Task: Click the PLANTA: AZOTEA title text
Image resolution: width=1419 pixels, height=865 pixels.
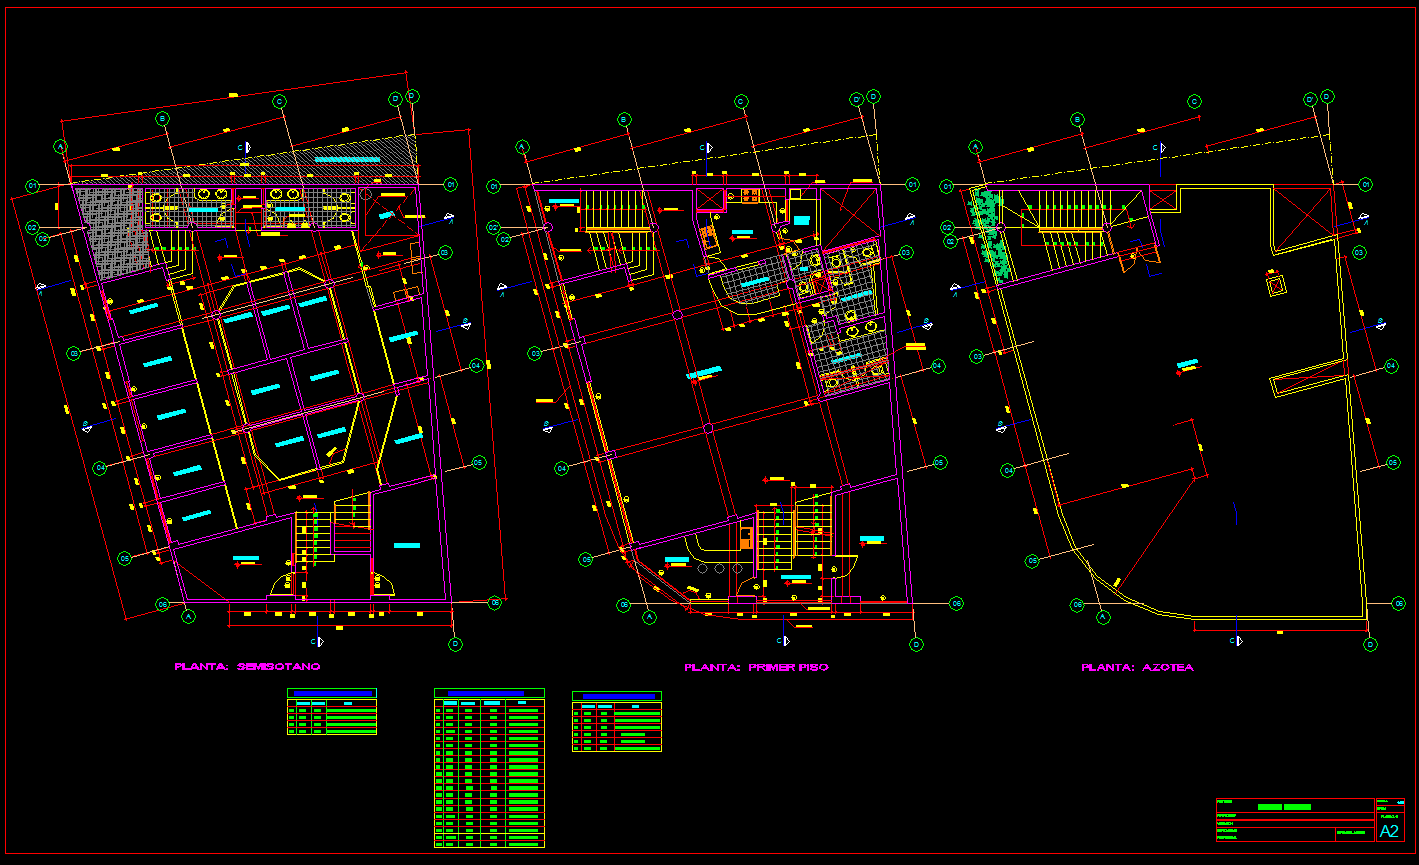Action: pos(1137,667)
